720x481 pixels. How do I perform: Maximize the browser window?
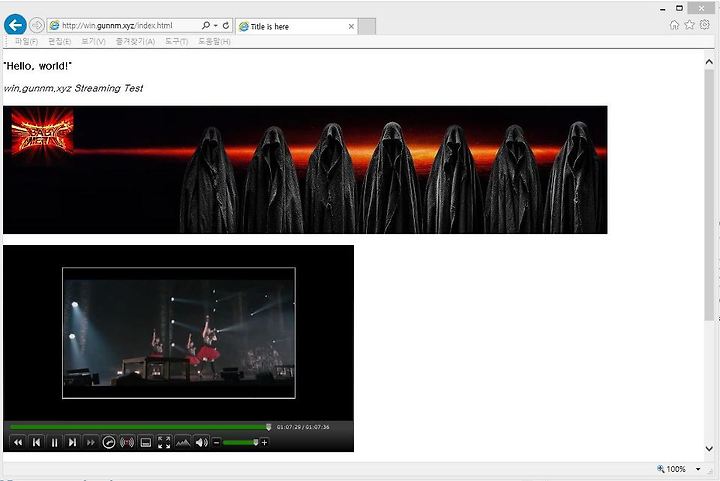[x=680, y=8]
